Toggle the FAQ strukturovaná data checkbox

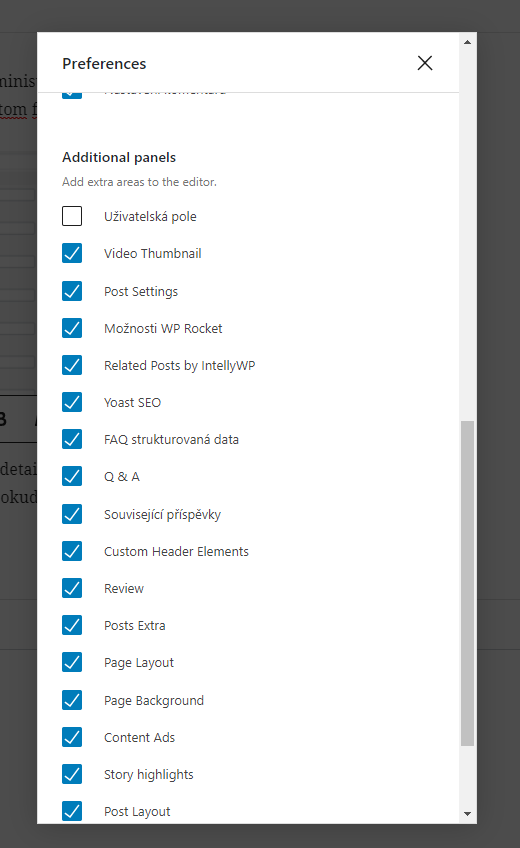(72, 439)
